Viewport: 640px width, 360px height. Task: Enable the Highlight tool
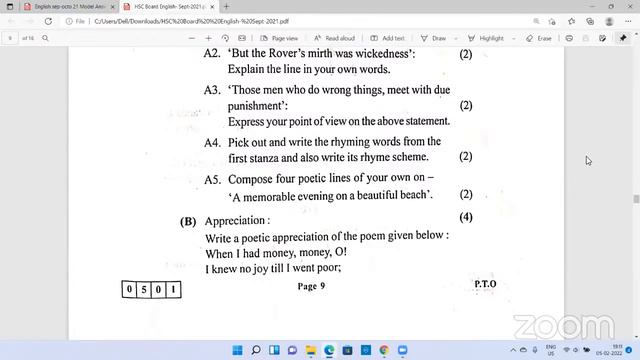486,38
